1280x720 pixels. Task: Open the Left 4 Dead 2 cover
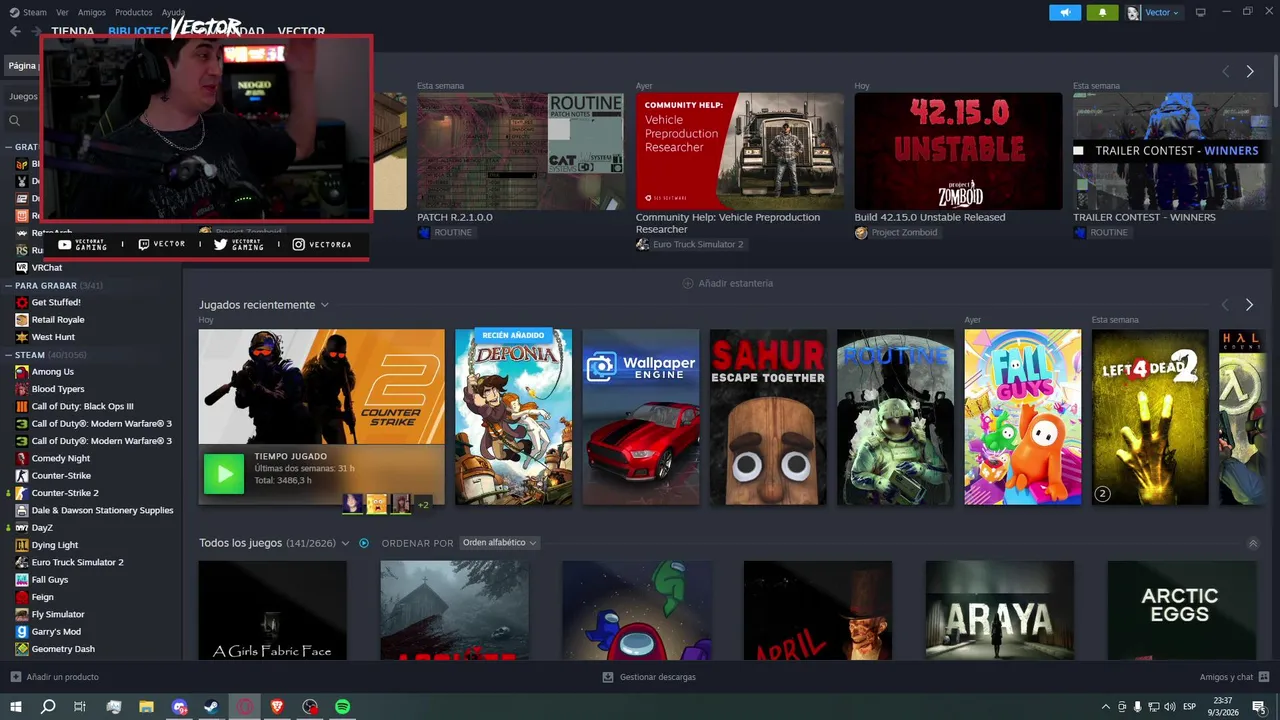click(1150, 417)
